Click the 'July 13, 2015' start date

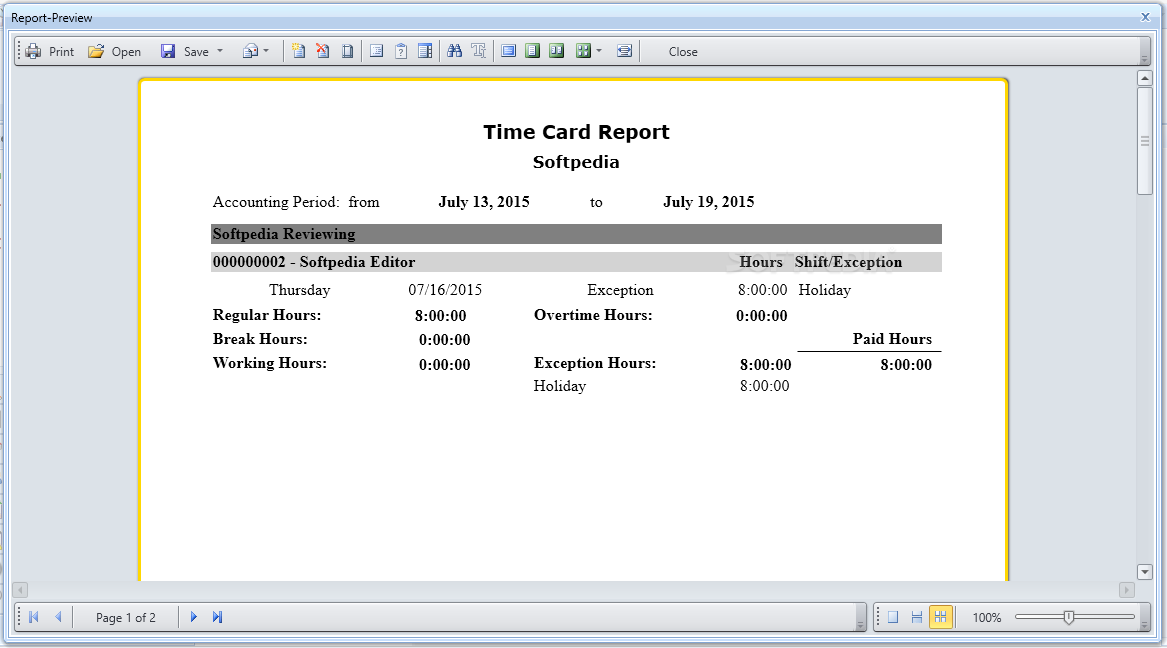(484, 202)
